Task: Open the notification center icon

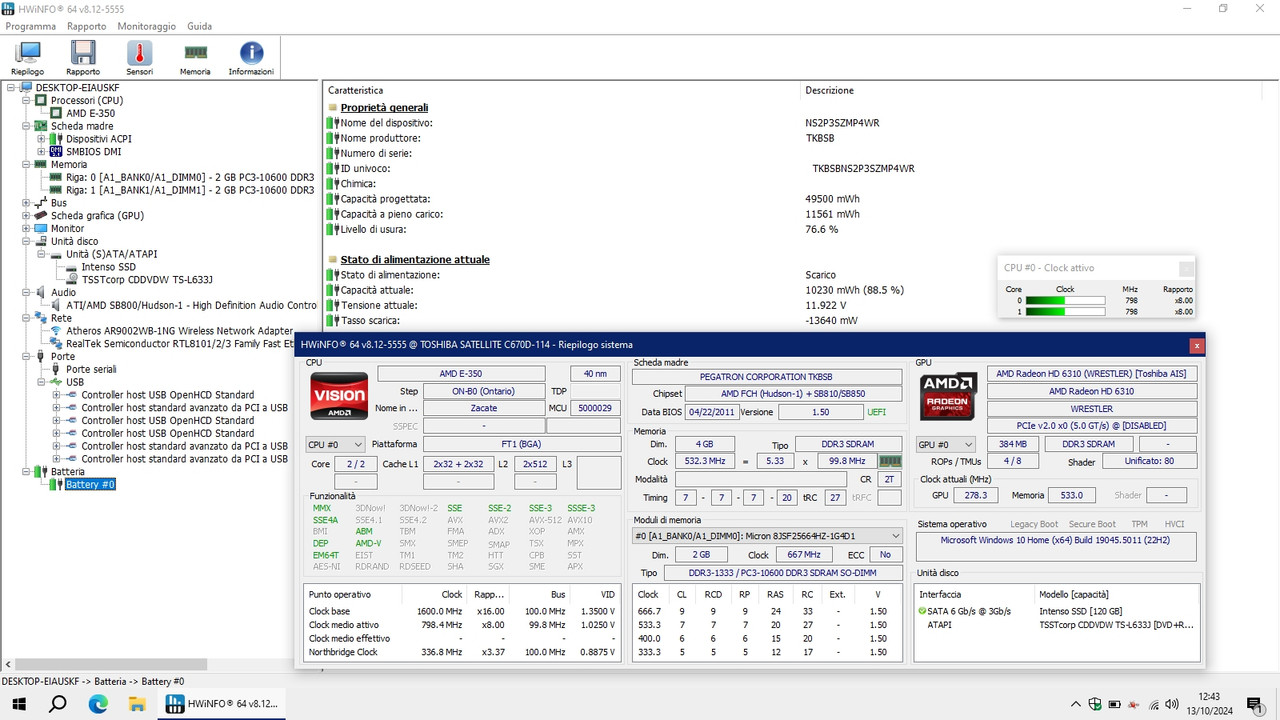Action: pos(1254,704)
